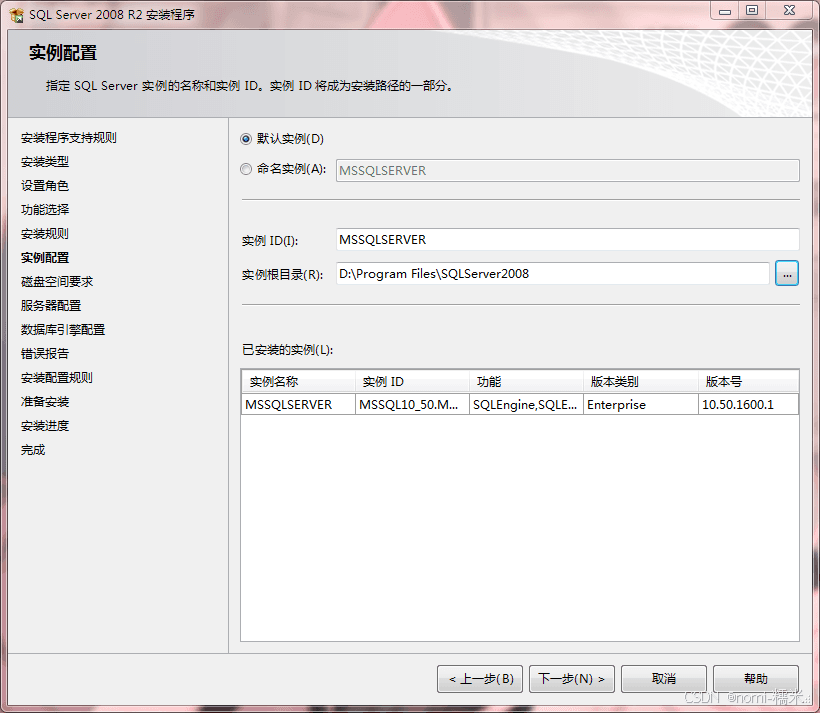
Task: Cancel setup with 取消 button
Action: (664, 679)
